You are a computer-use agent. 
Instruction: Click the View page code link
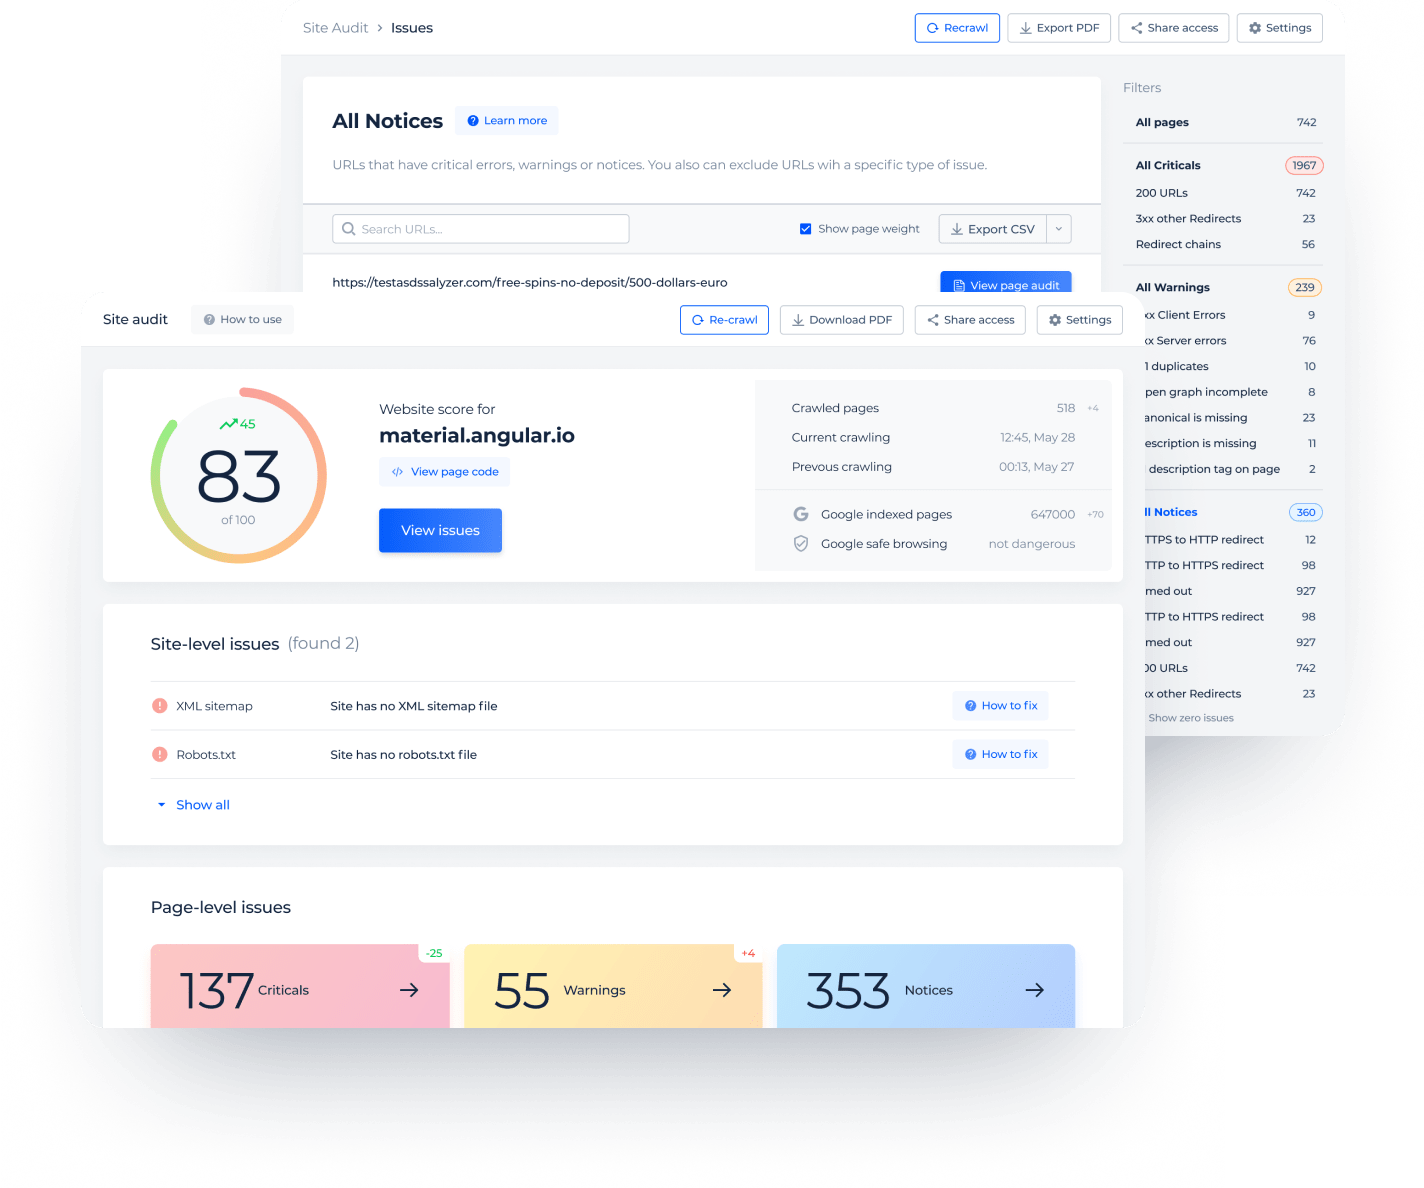click(x=444, y=472)
